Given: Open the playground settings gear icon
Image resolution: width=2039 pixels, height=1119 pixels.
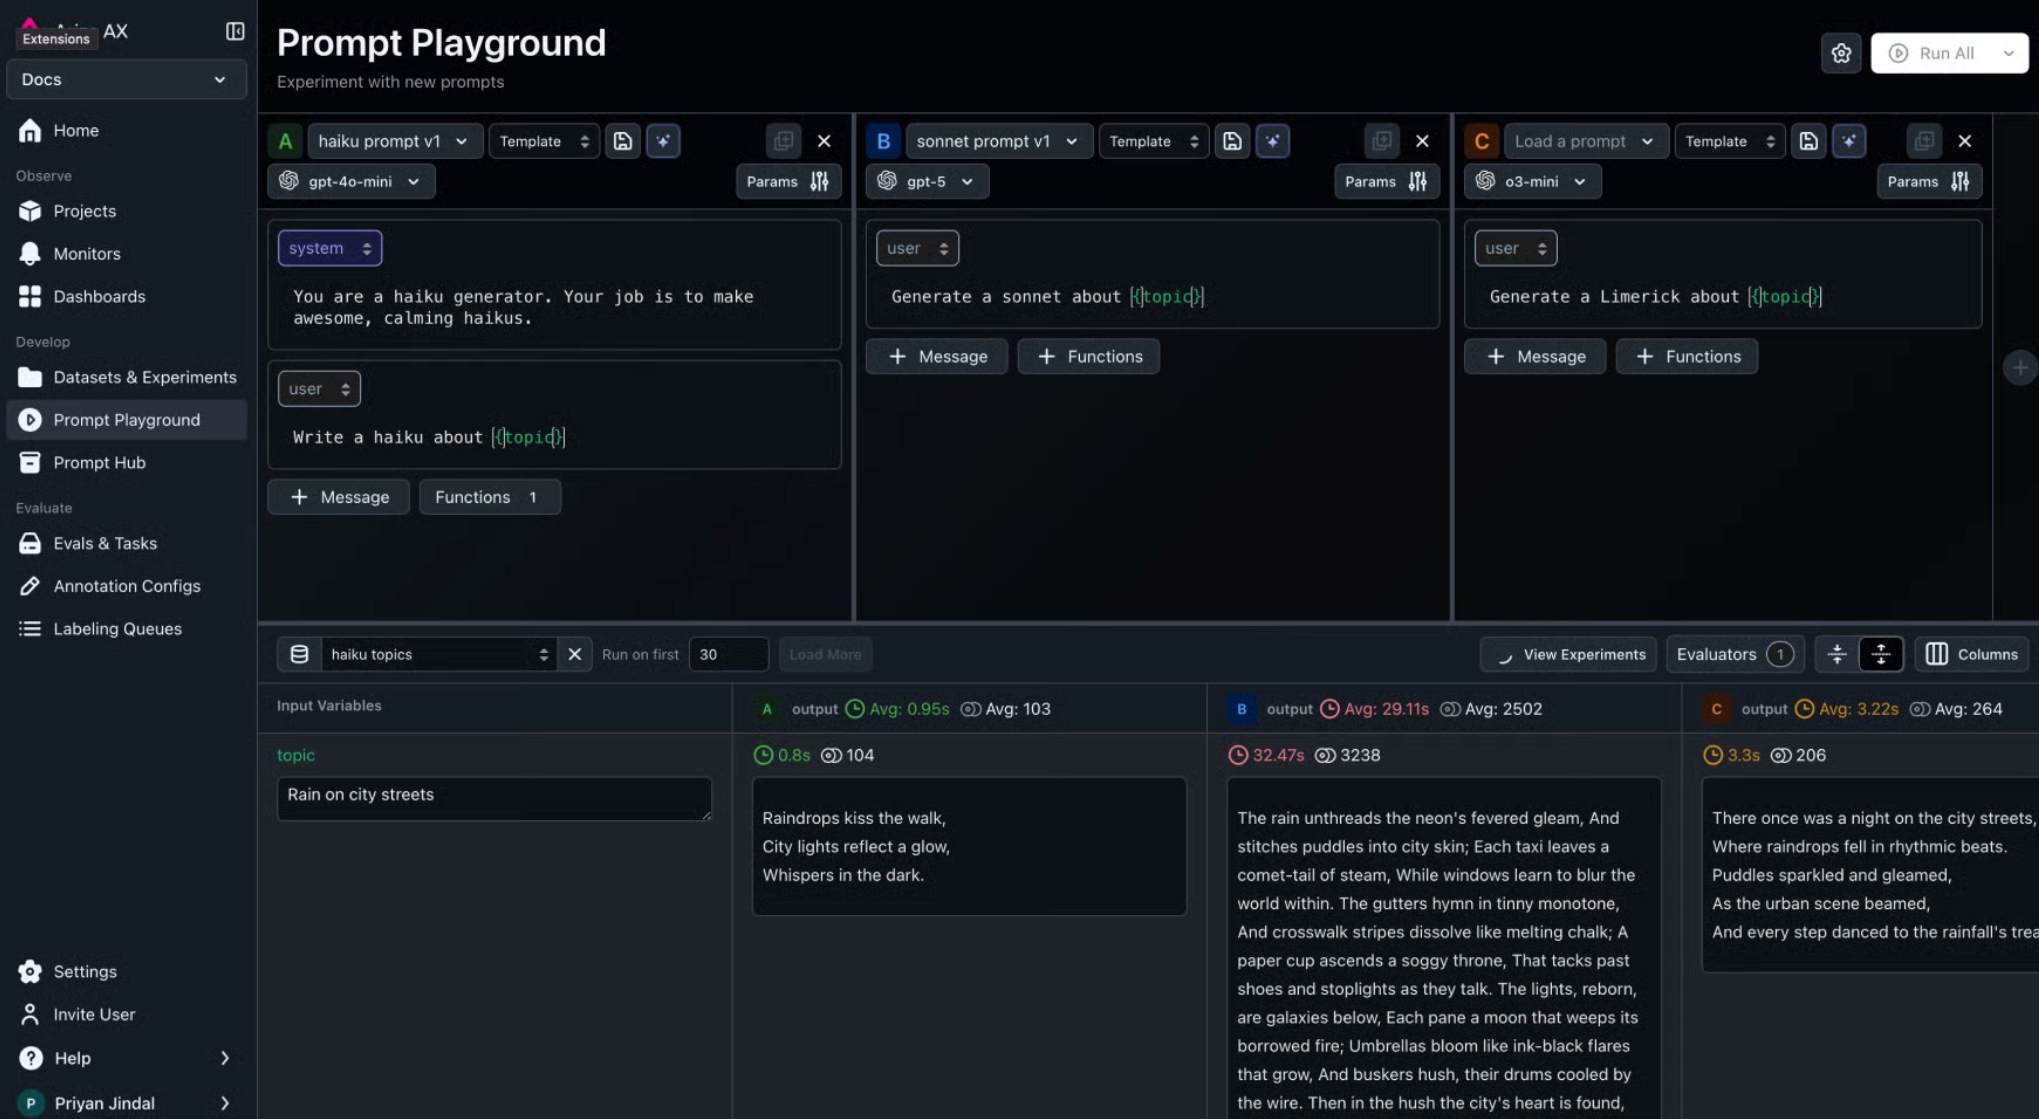Looking at the screenshot, I should coord(1841,53).
